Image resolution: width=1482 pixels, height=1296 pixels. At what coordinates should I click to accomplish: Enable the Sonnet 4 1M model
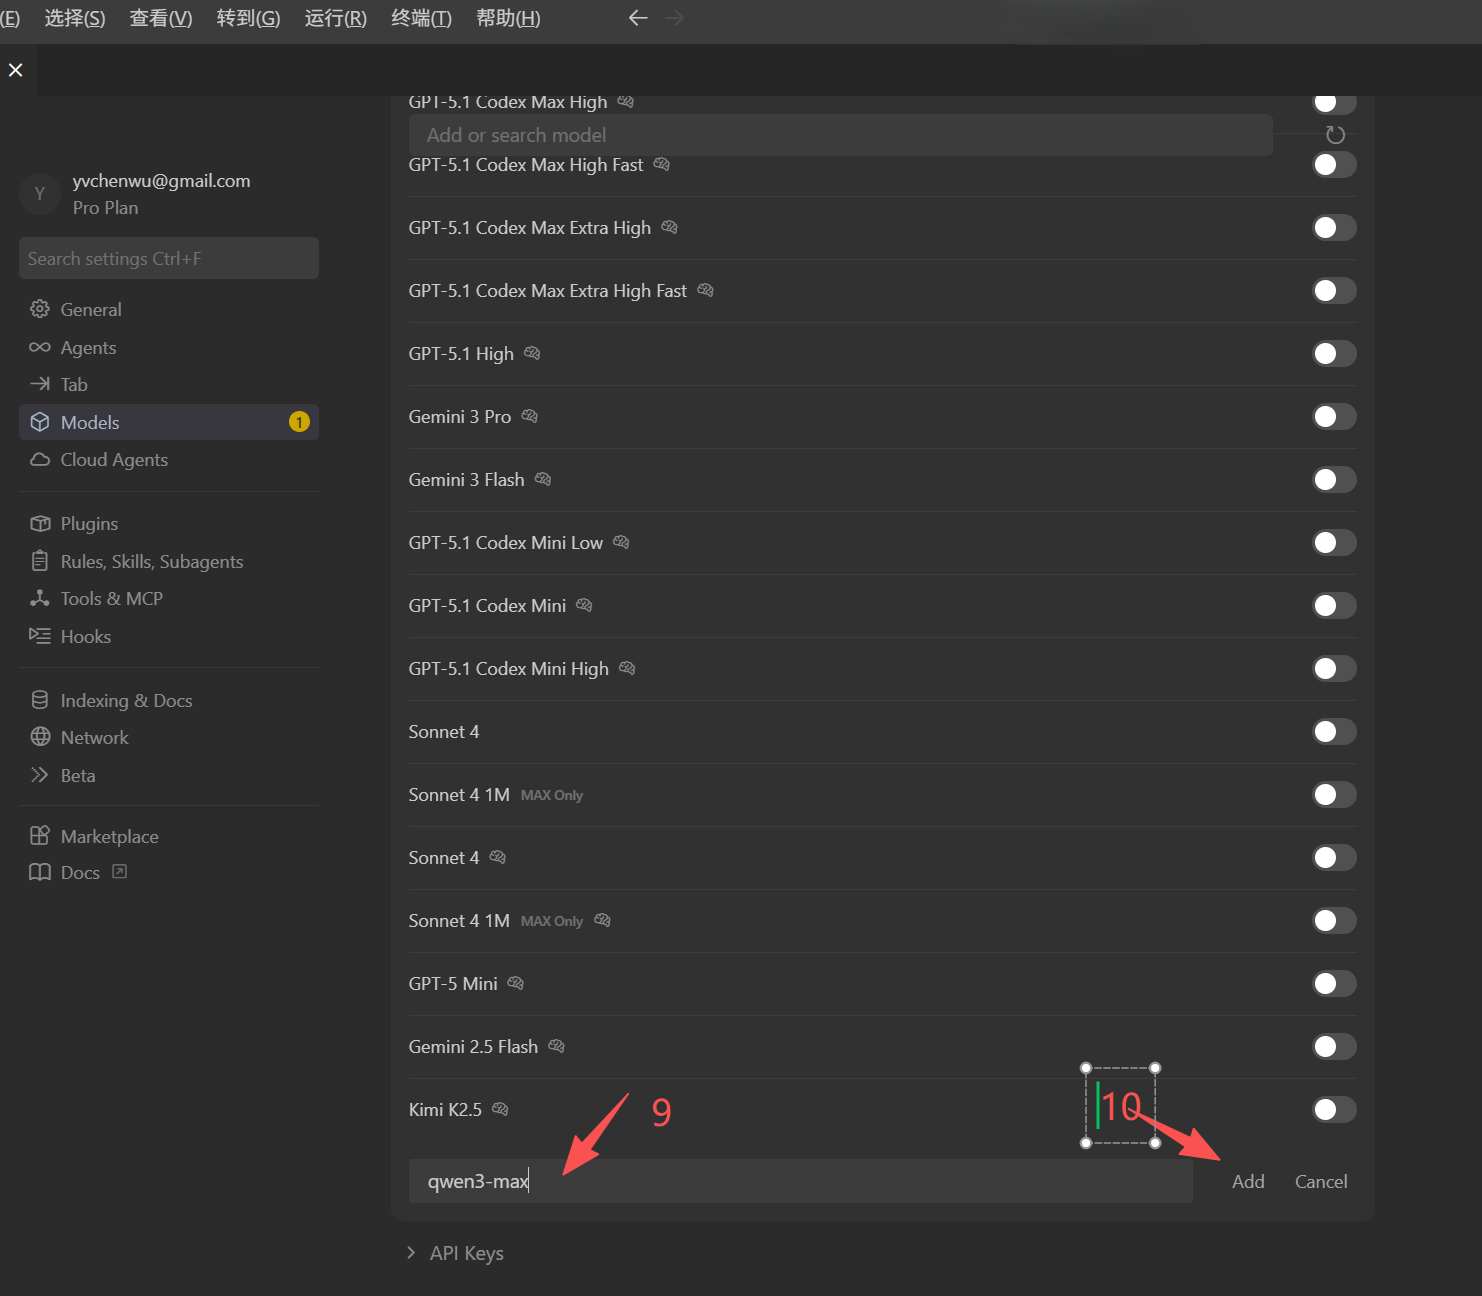(1334, 794)
